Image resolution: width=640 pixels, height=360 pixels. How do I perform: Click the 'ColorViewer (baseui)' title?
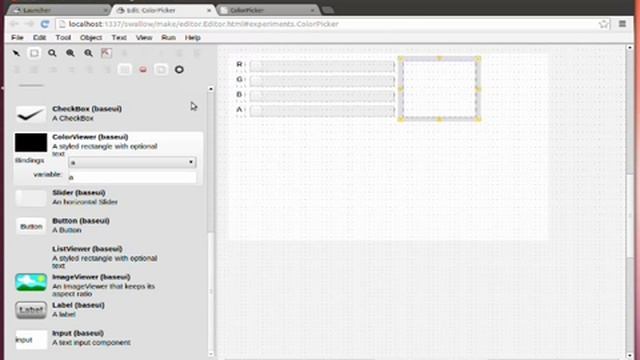90,137
